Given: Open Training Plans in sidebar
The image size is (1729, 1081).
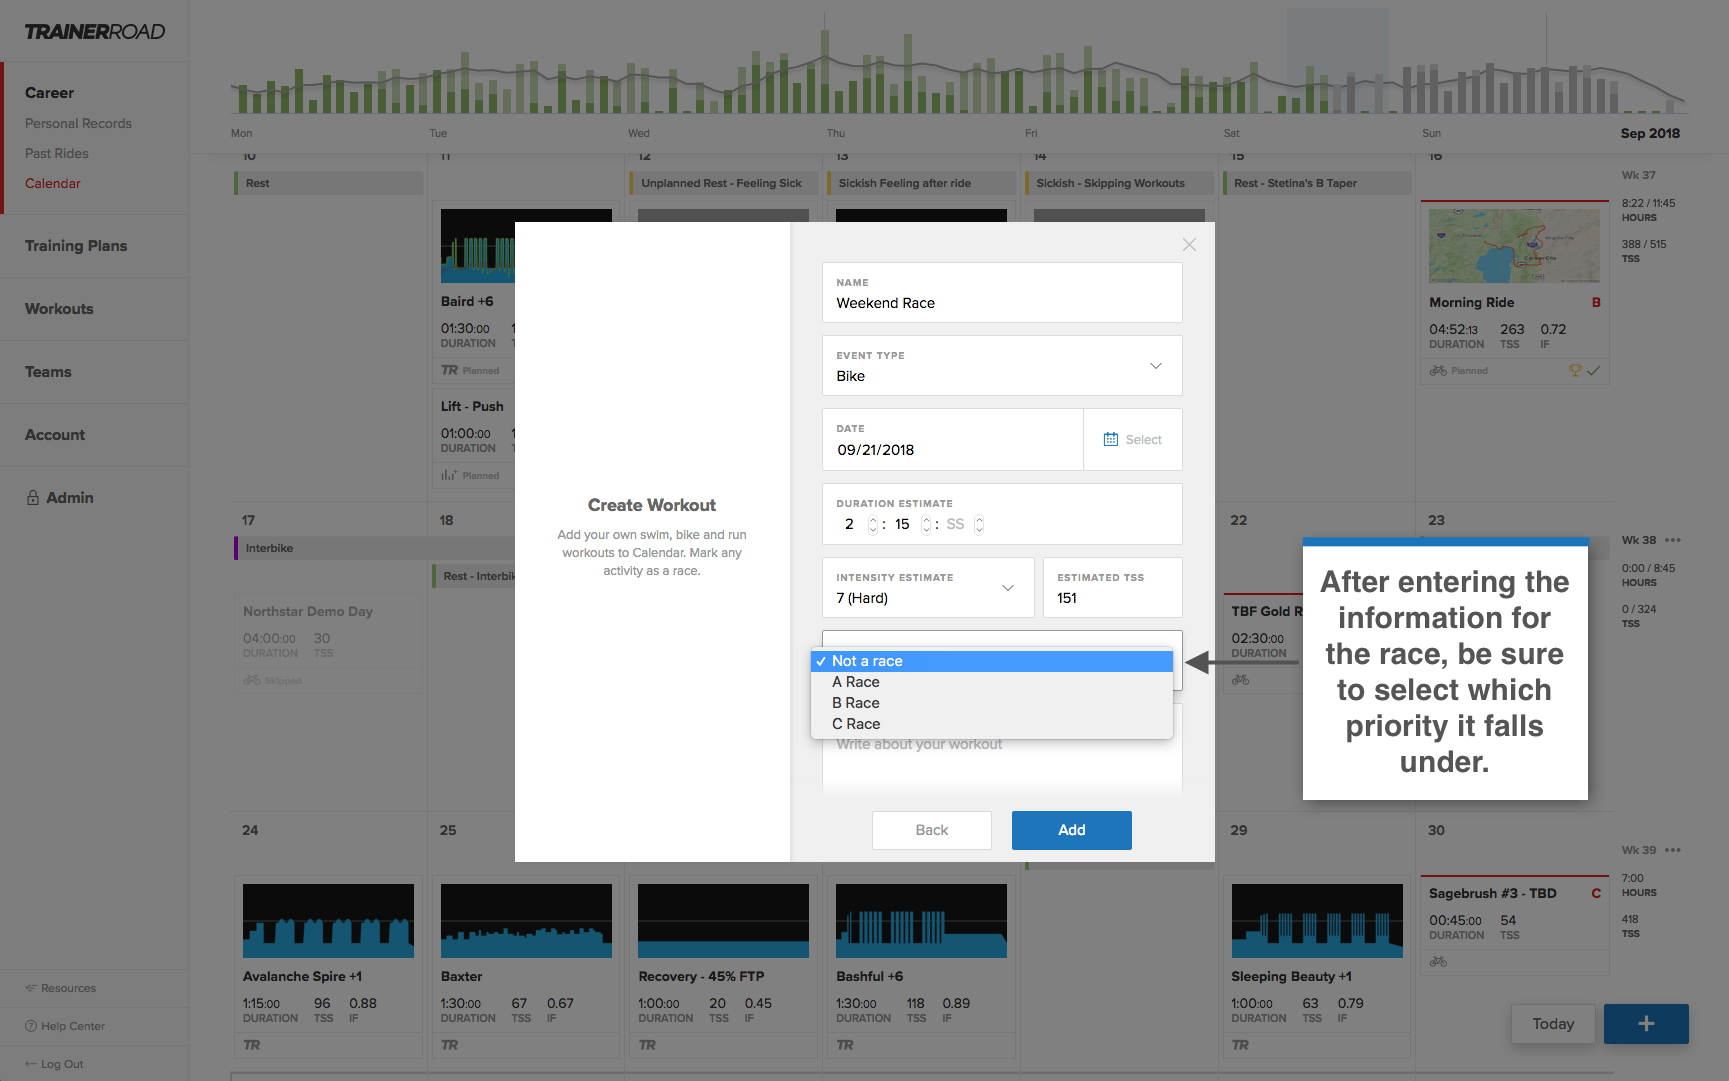Looking at the screenshot, I should (76, 246).
